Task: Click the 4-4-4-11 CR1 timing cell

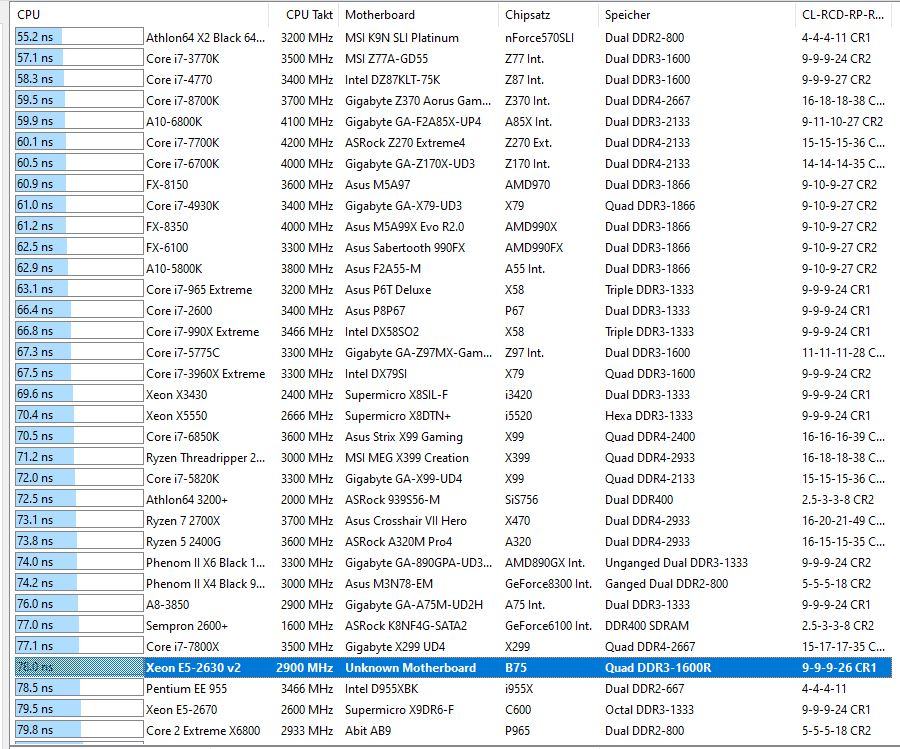Action: click(x=836, y=38)
